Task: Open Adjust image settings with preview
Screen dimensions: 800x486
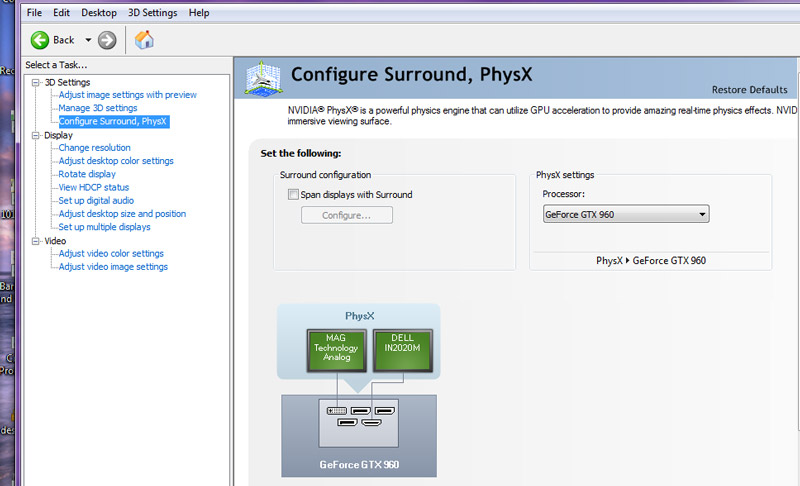Action: pyautogui.click(x=128, y=95)
